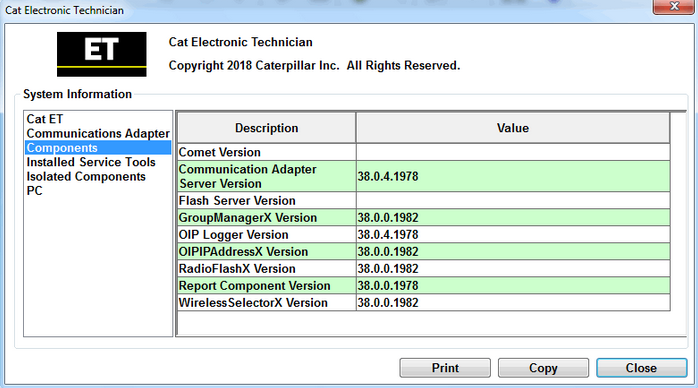Select Cat ET in the list

[45, 119]
